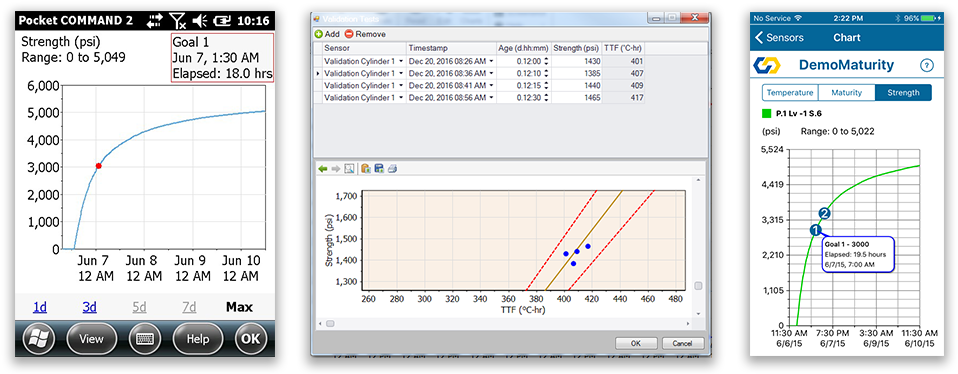958x374 pixels.
Task: Click the Timestamp column header
Action: 451,48
